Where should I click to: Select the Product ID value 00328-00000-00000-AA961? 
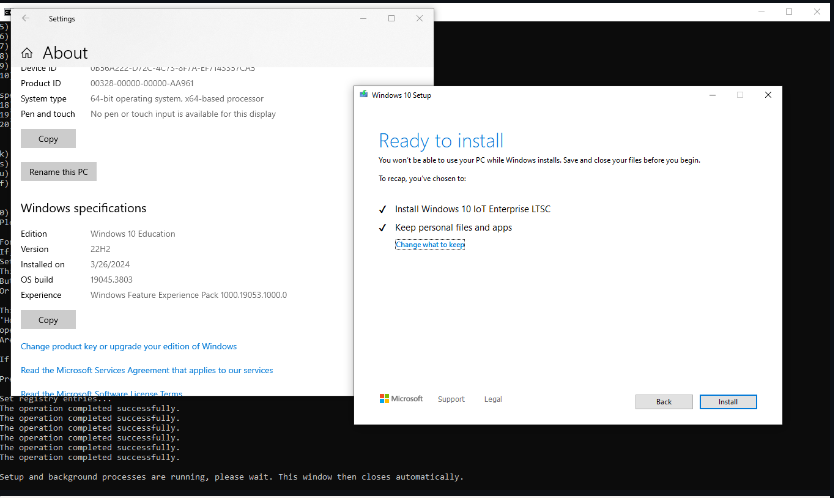click(142, 83)
